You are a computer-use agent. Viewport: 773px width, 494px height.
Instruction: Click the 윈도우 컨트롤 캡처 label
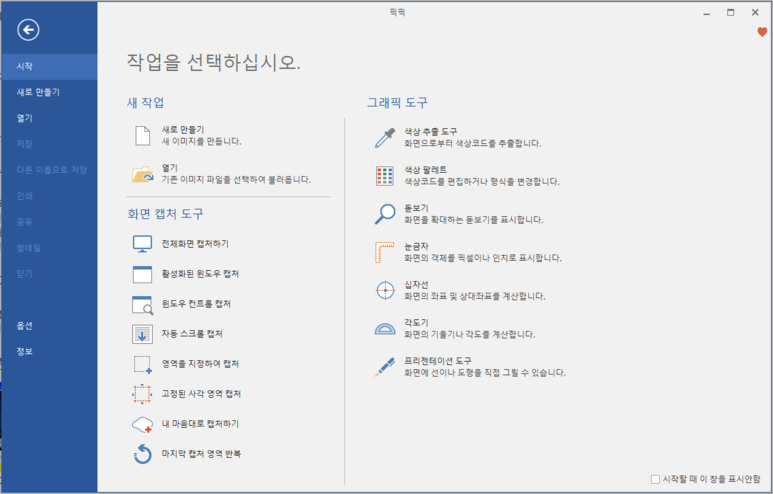(x=196, y=304)
